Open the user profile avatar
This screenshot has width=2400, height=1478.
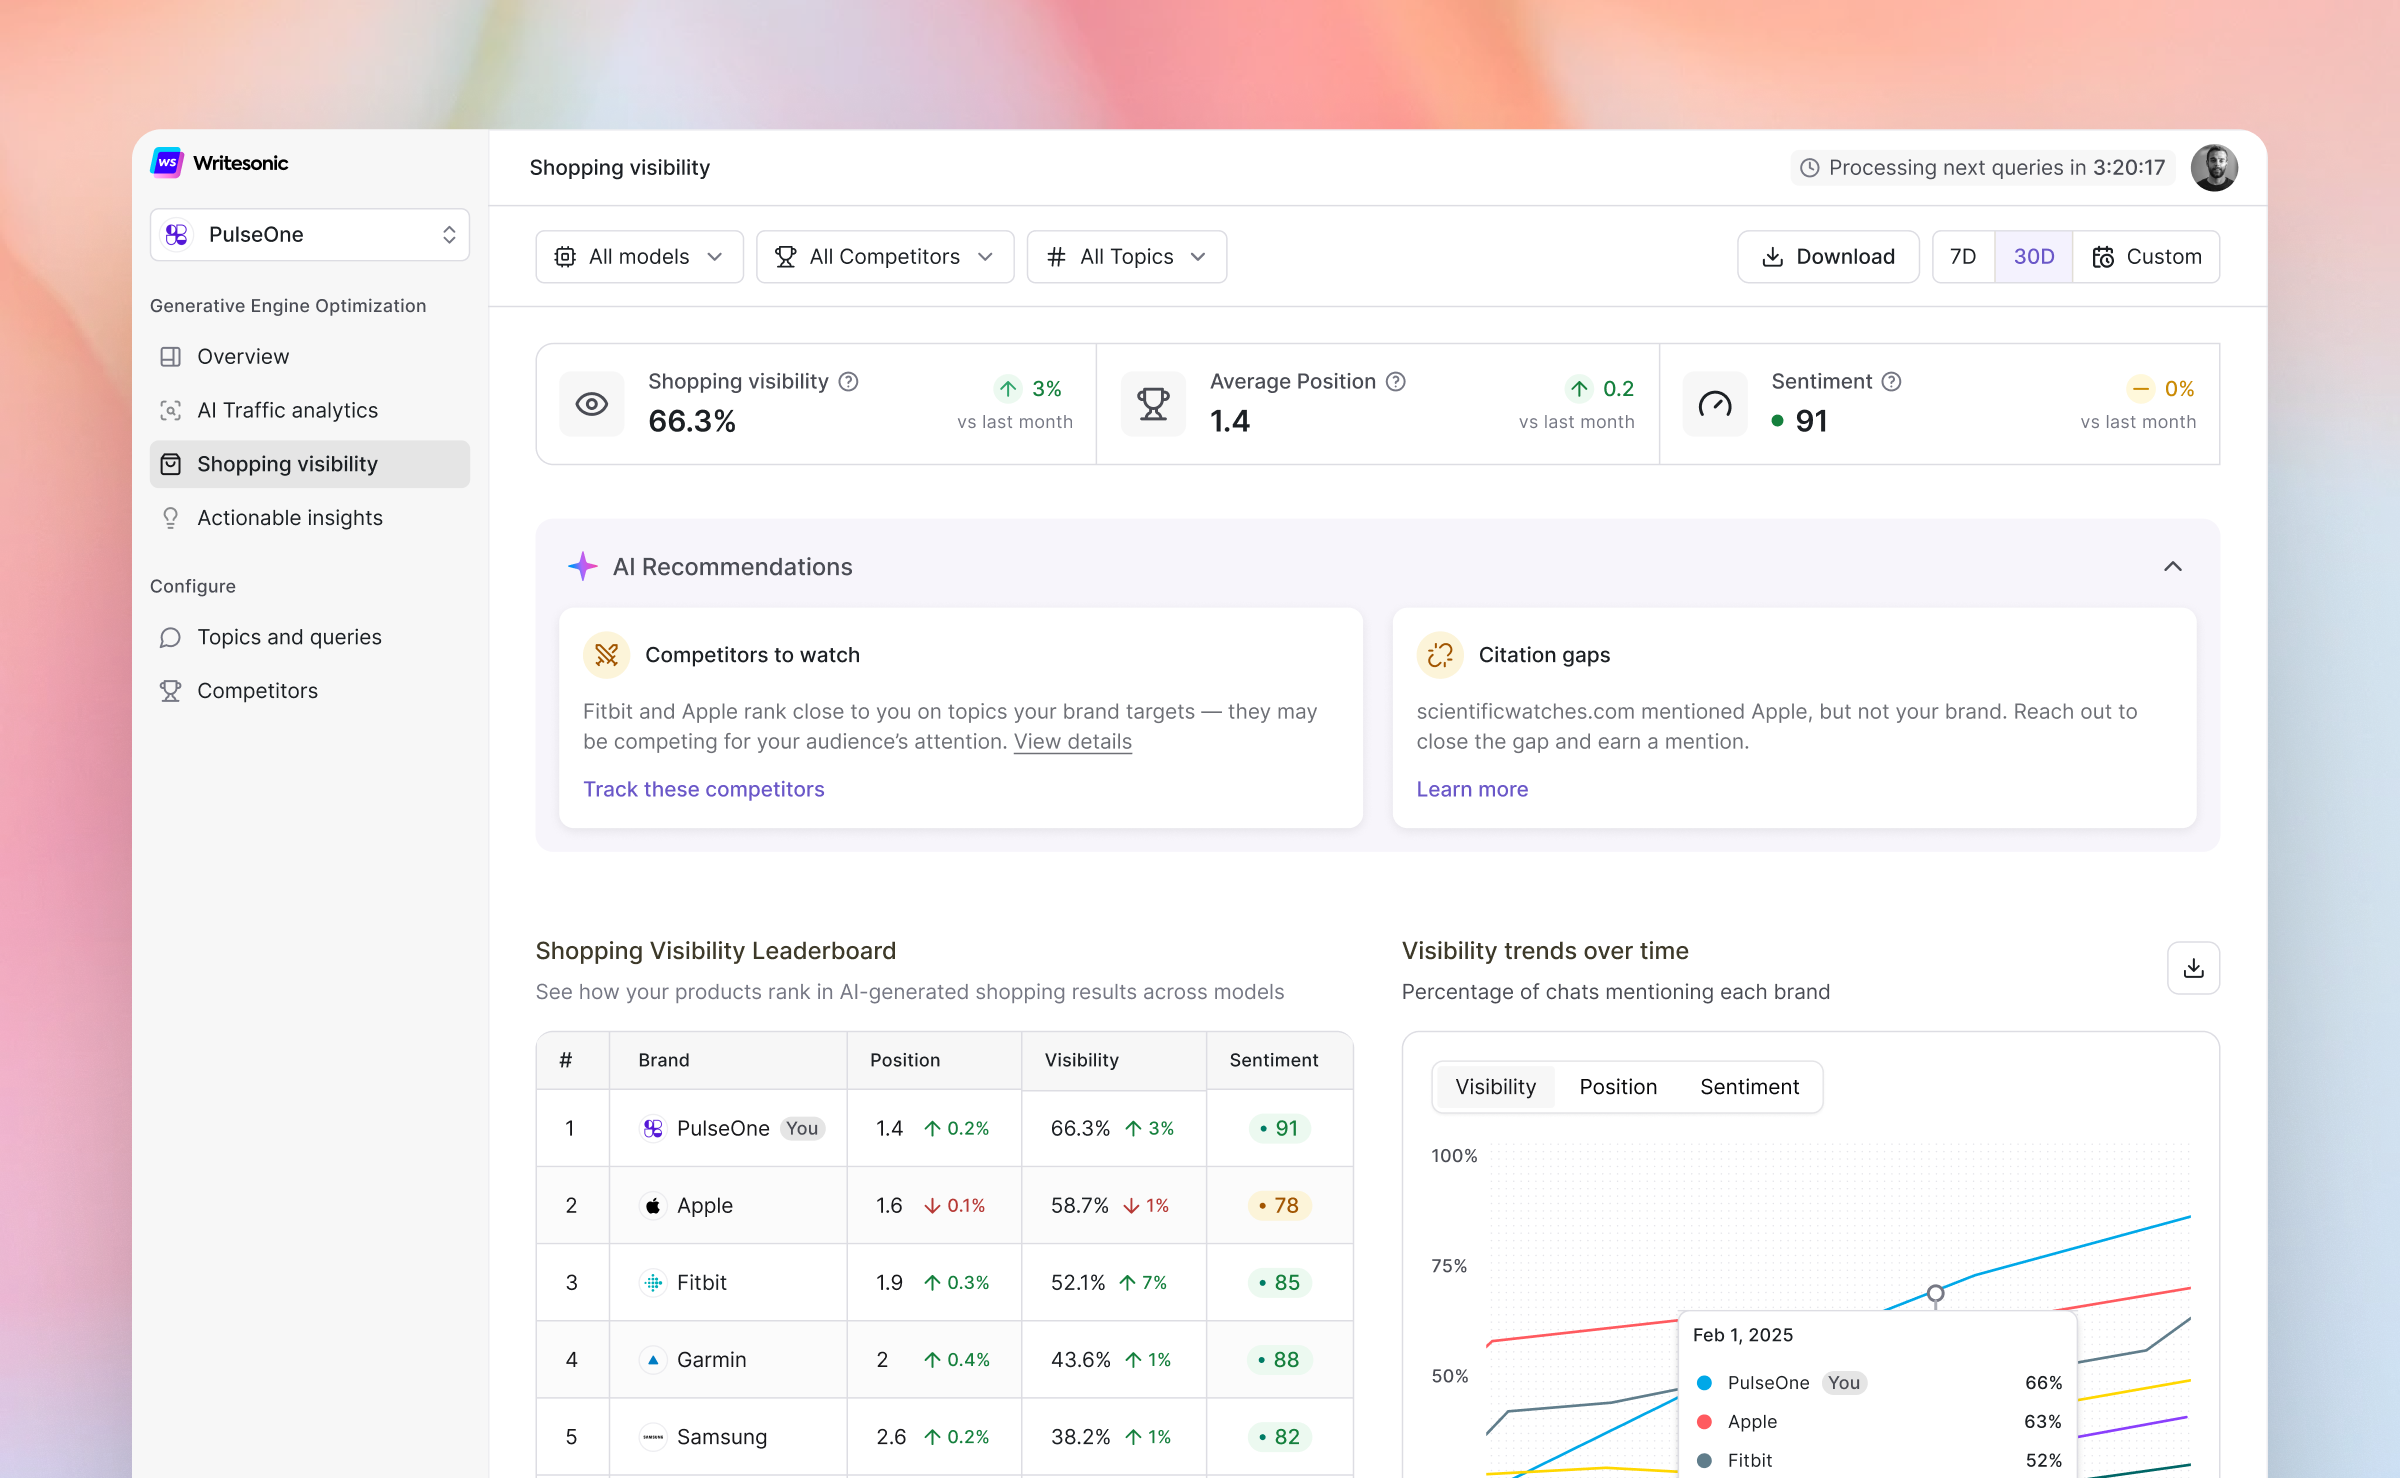coord(2214,167)
